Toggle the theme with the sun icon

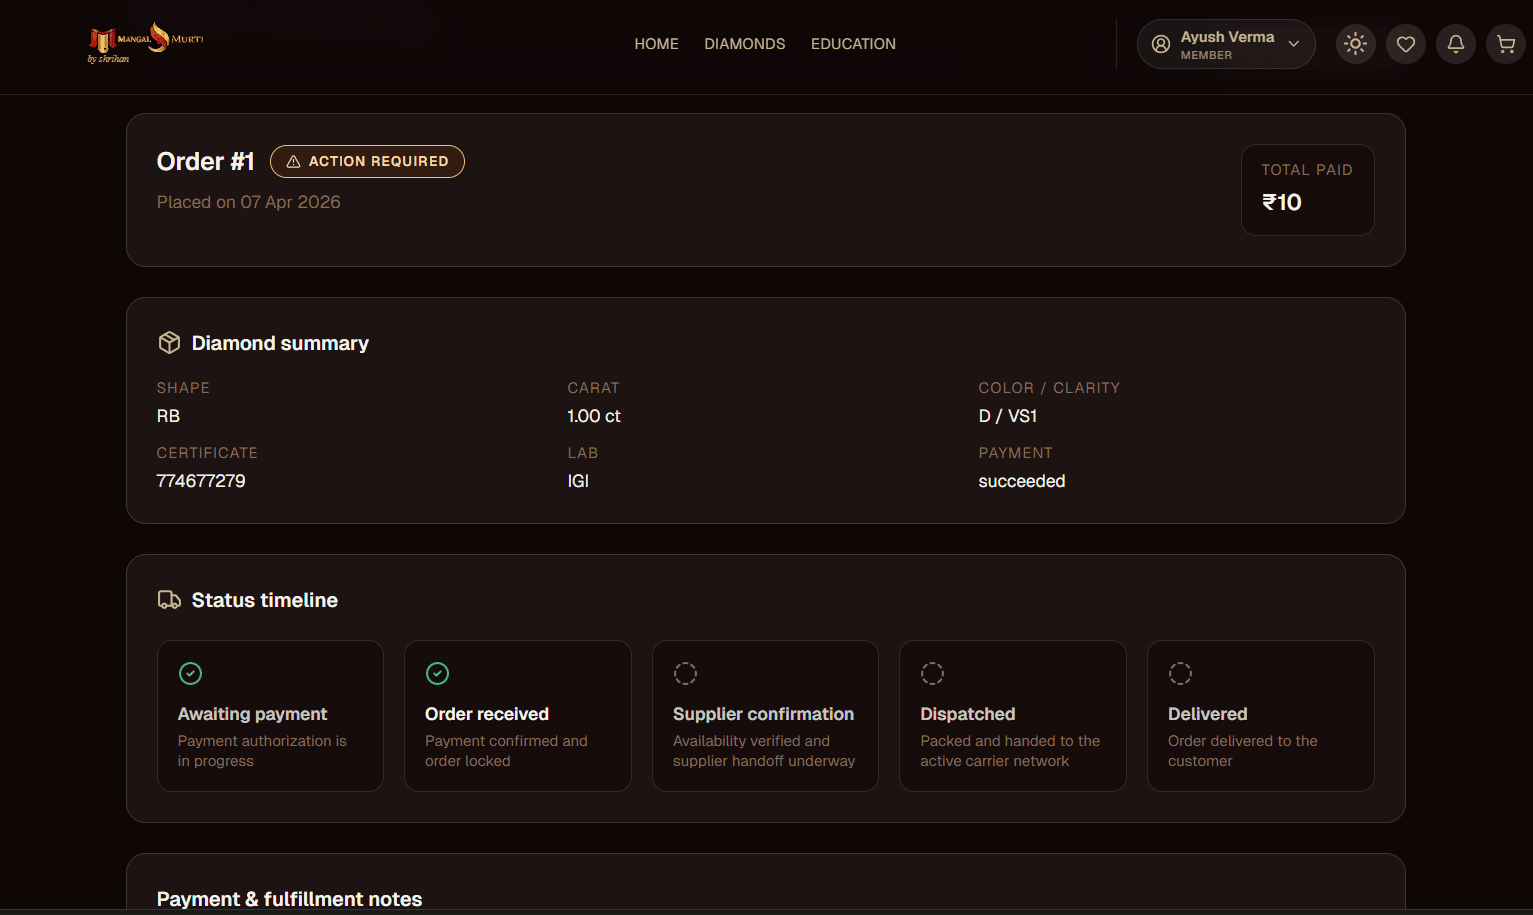point(1355,43)
